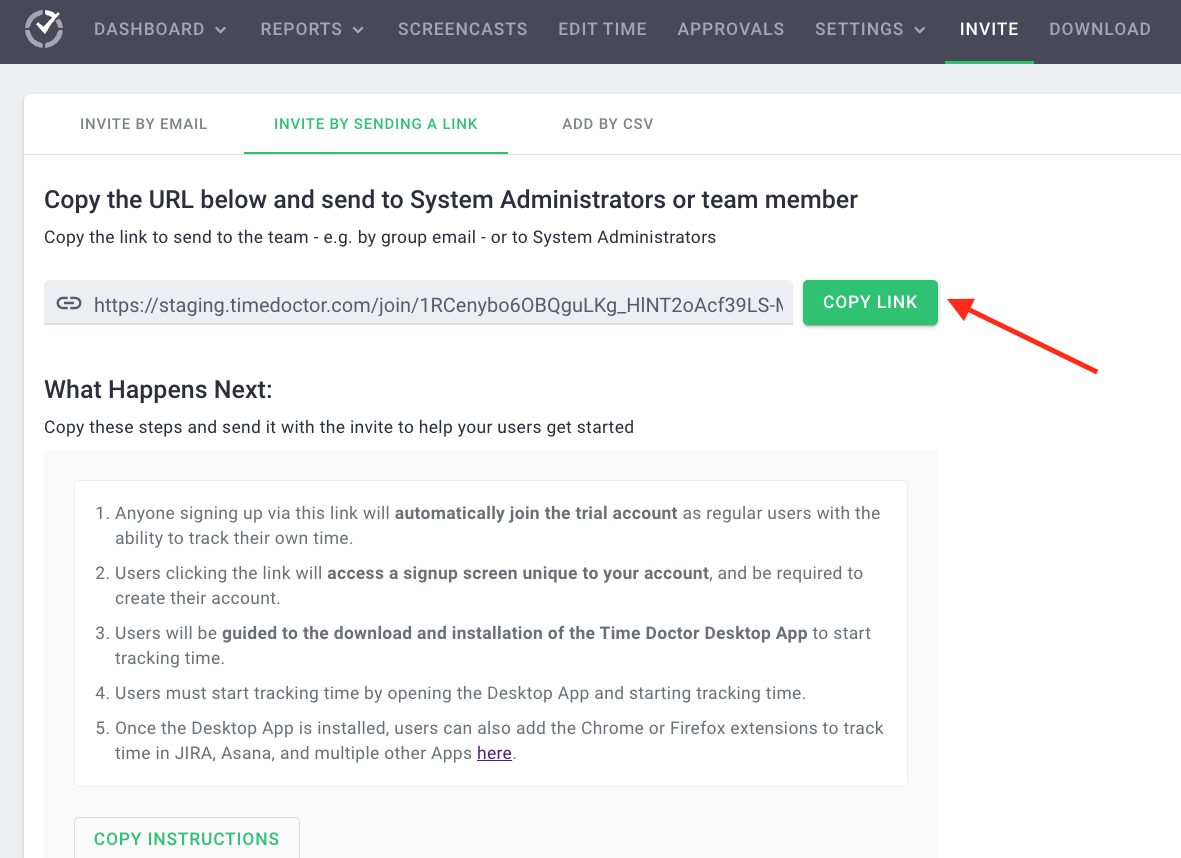Click the chain link icon beside the URL
Viewport: 1181px width, 858px height.
point(69,302)
